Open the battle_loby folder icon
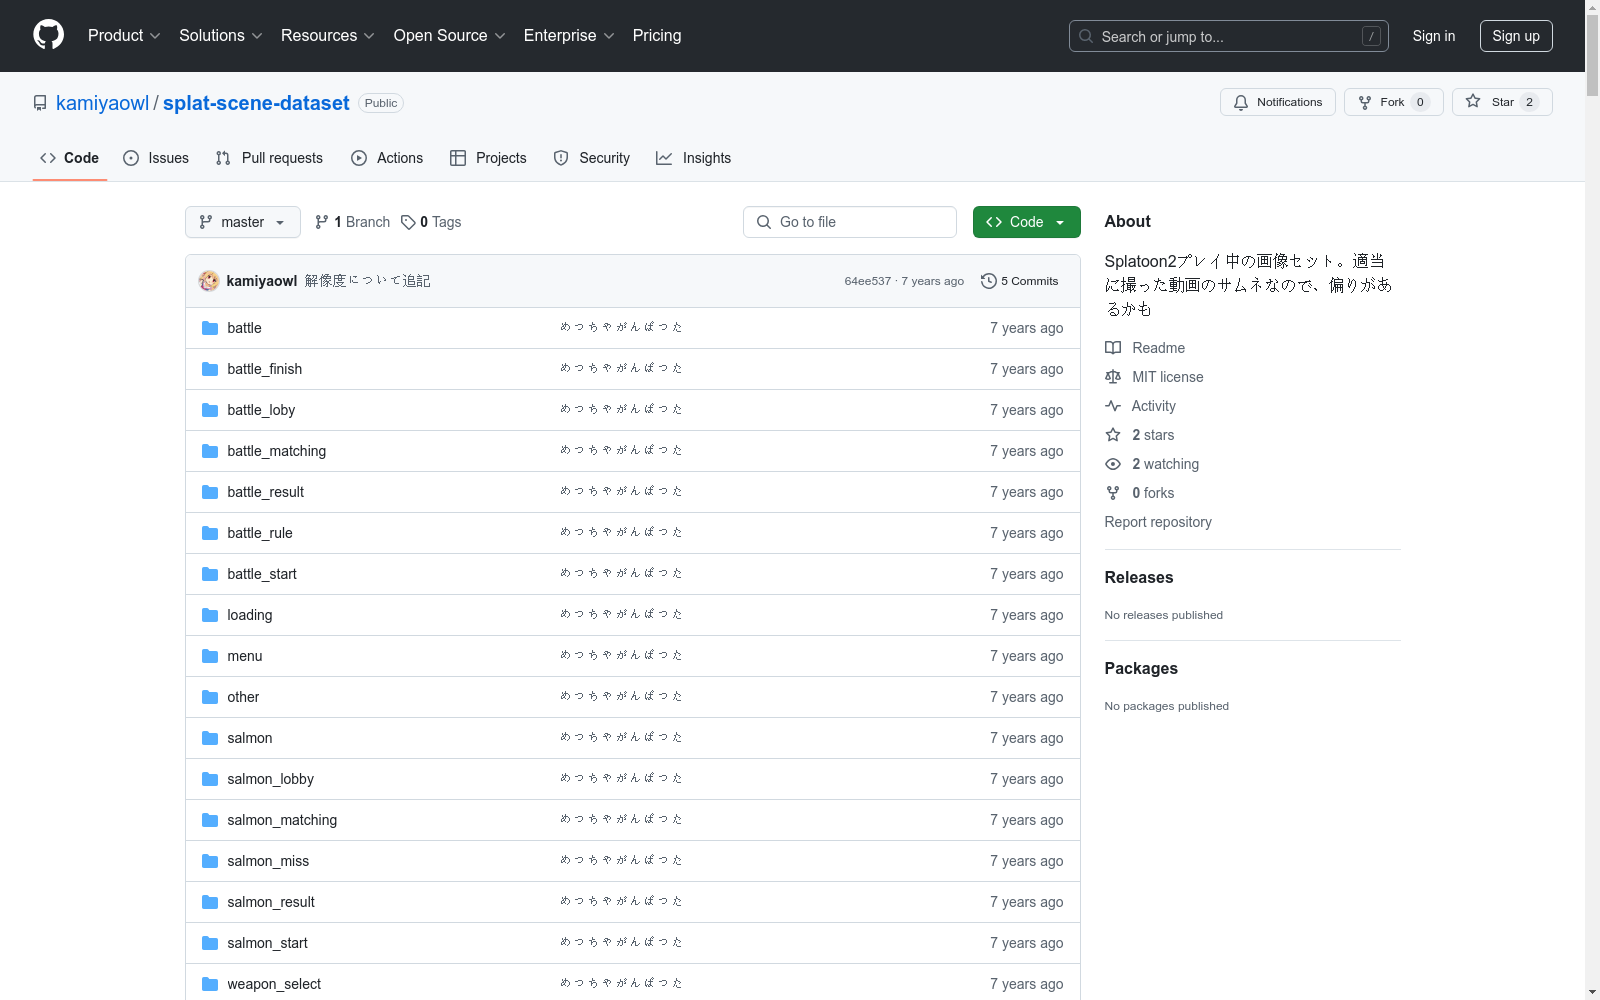 [210, 410]
